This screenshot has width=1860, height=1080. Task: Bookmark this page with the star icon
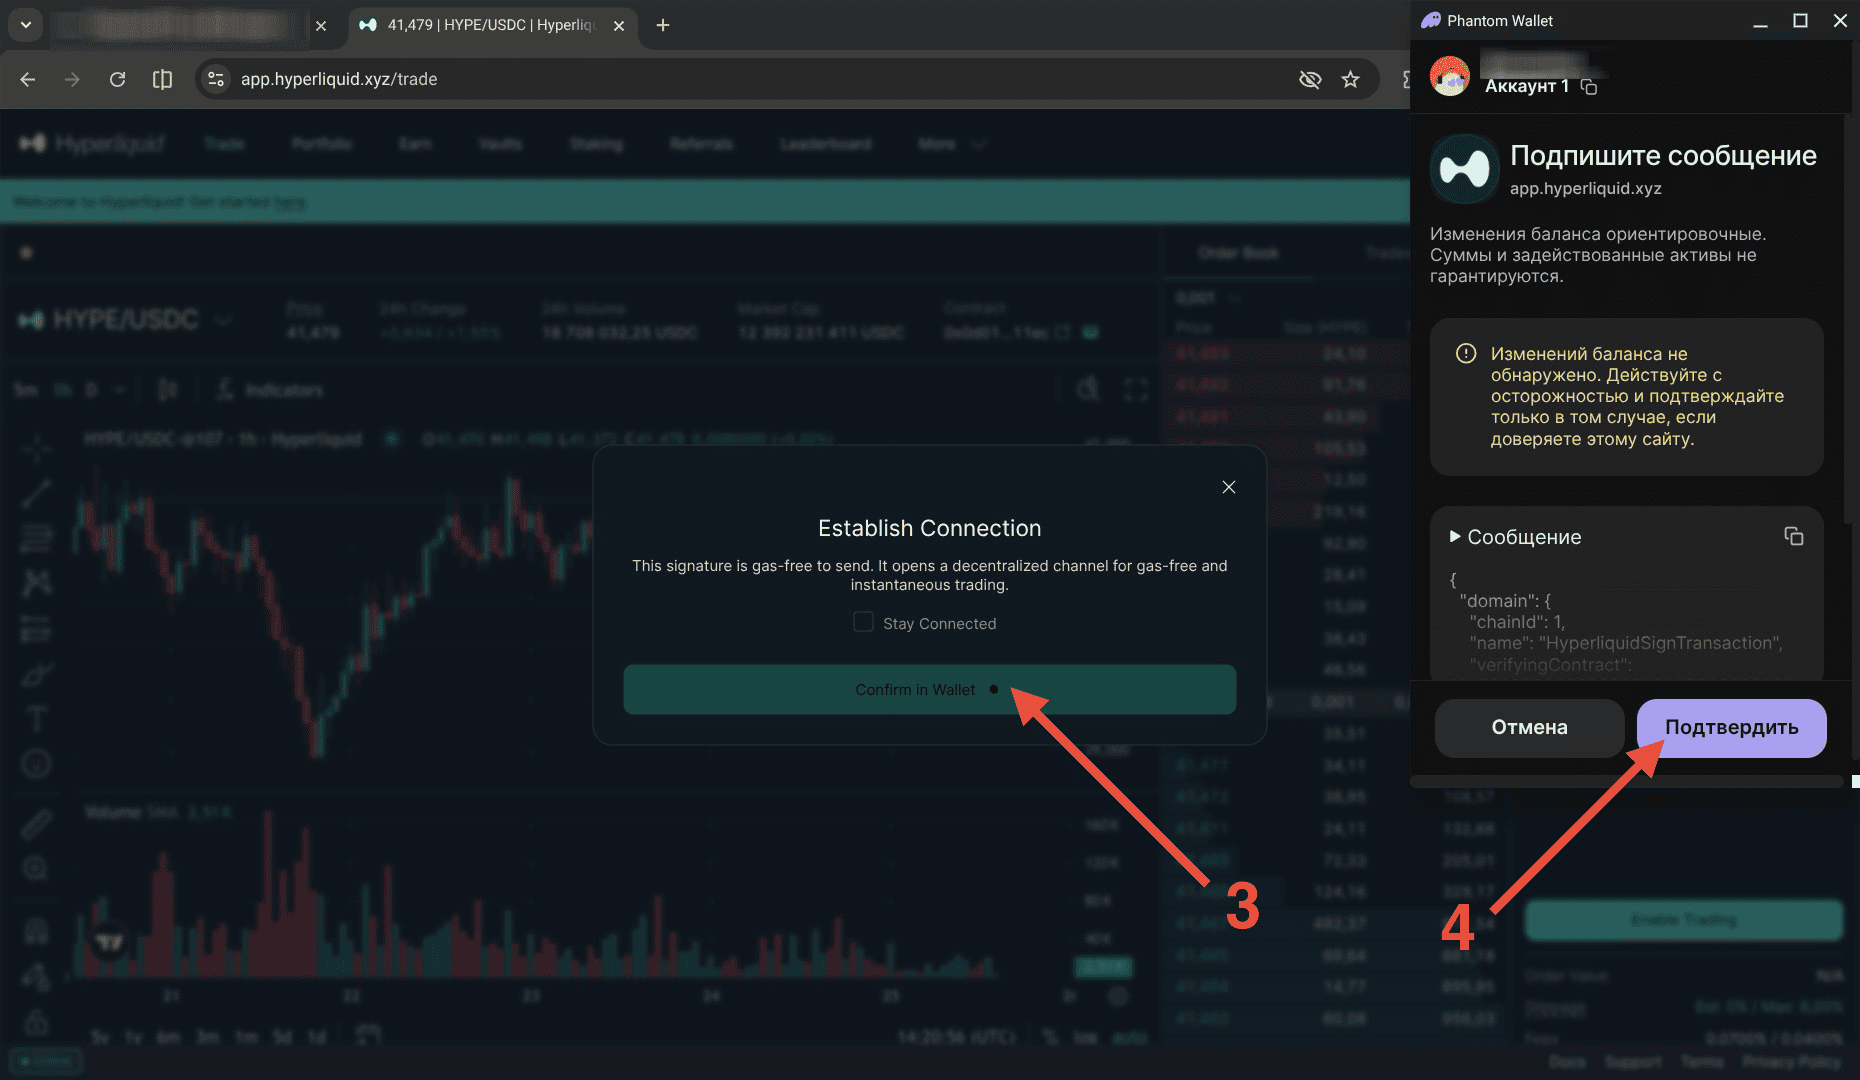(x=1351, y=79)
